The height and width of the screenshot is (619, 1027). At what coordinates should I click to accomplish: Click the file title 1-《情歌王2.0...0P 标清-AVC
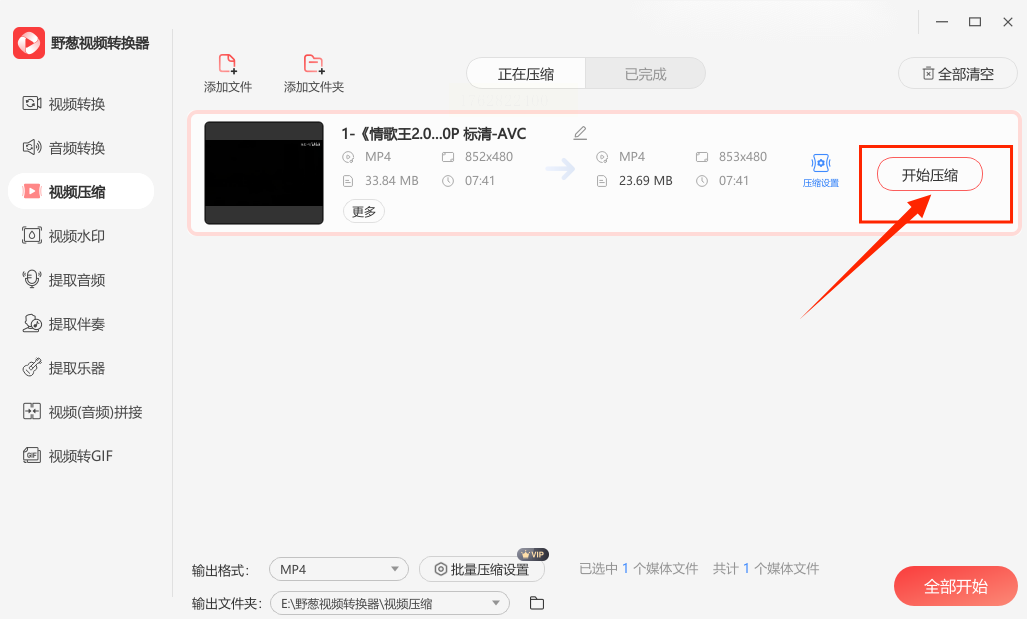click(434, 134)
